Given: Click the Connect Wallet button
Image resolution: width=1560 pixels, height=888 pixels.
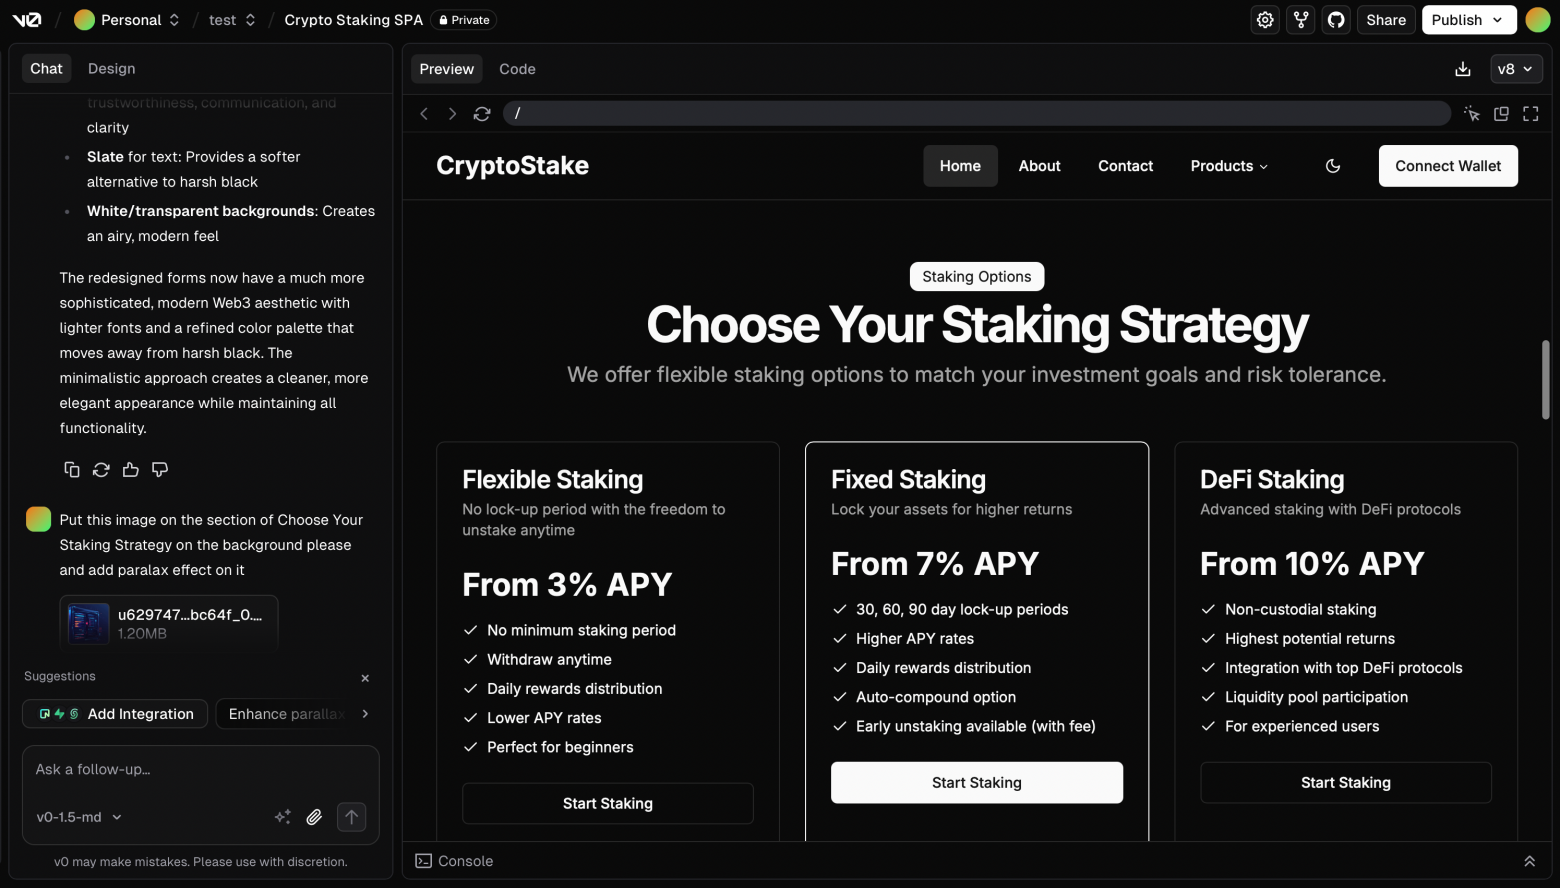Looking at the screenshot, I should click(1448, 166).
